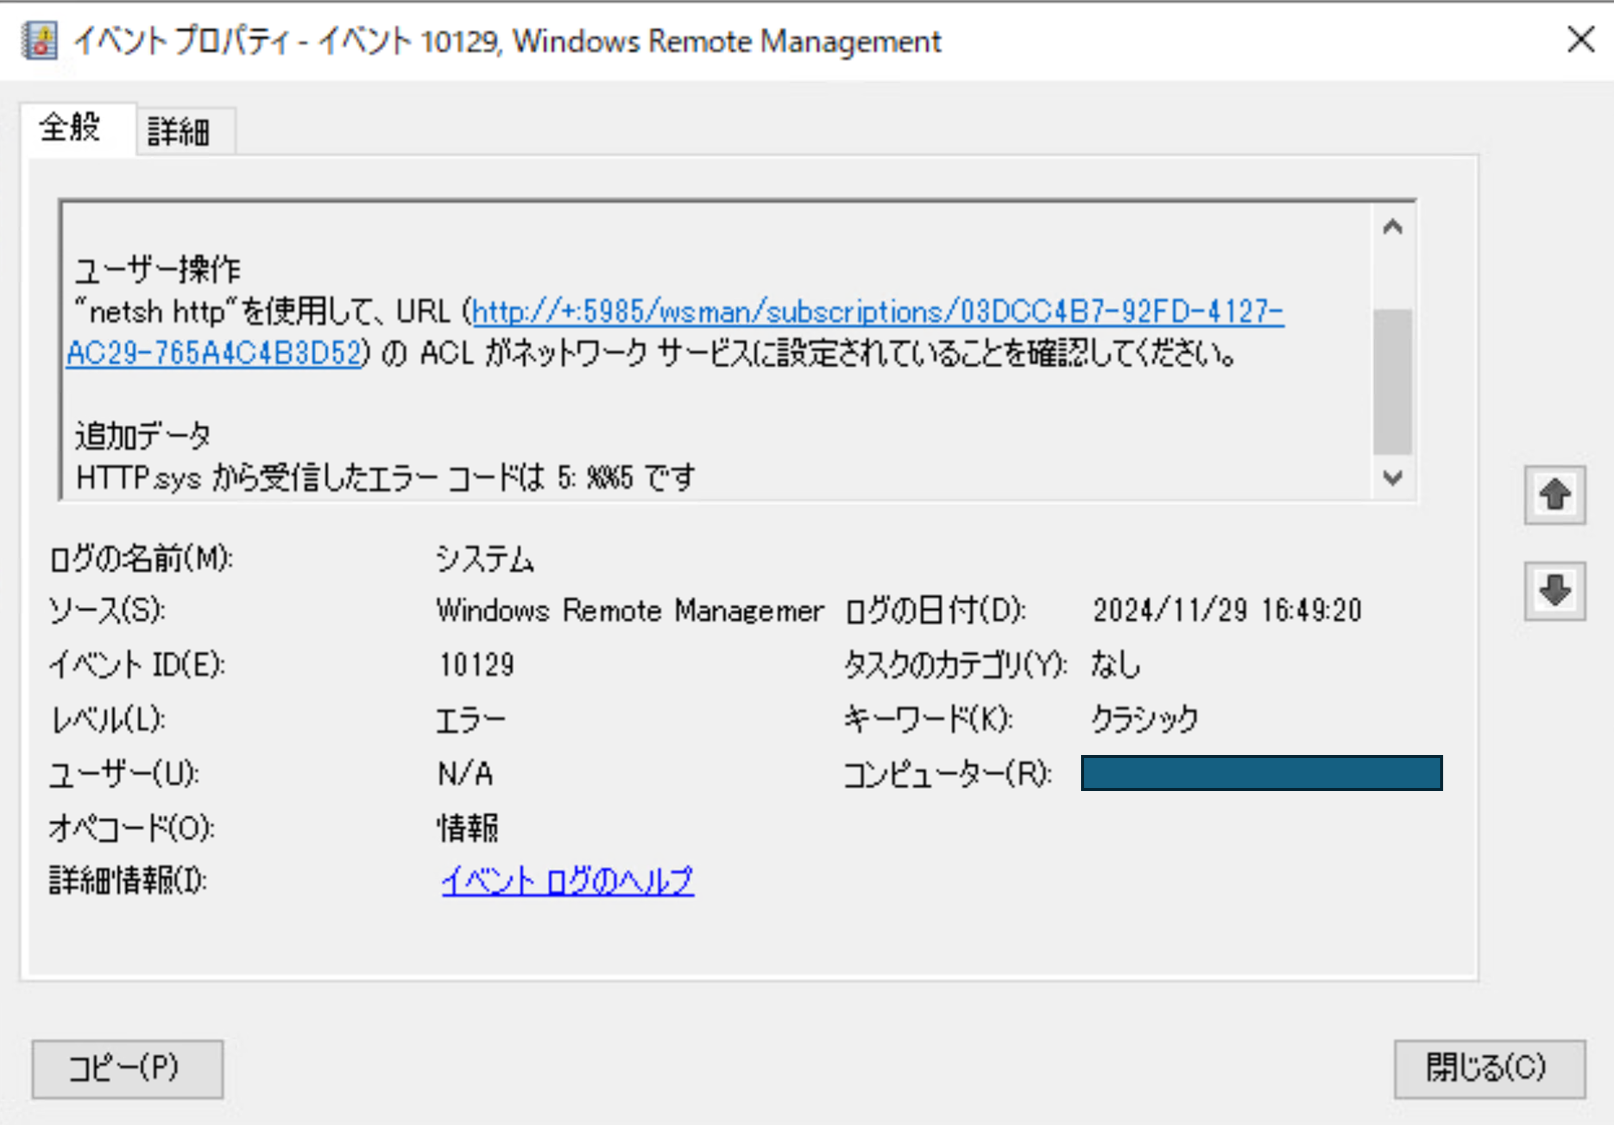Screen dimensions: 1614x1125
Task: Switch to the 詳細 tab
Action: tap(184, 130)
